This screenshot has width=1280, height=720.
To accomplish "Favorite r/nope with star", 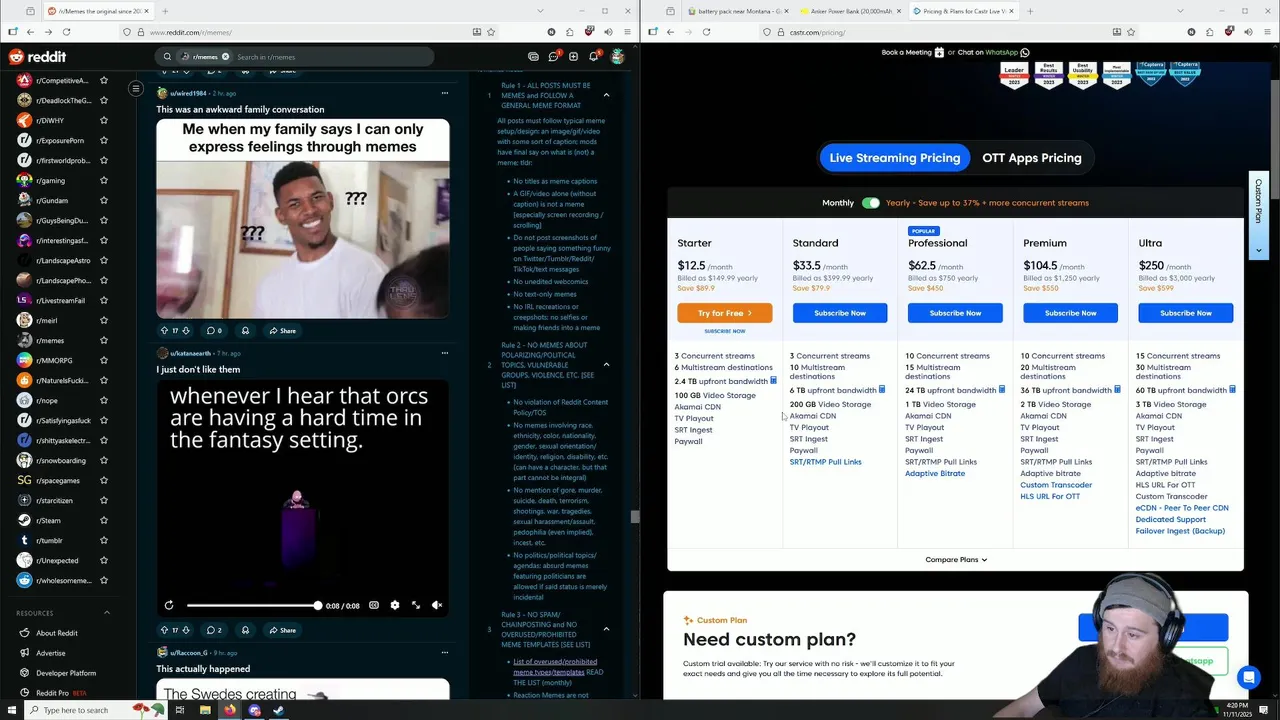I will (103, 400).
